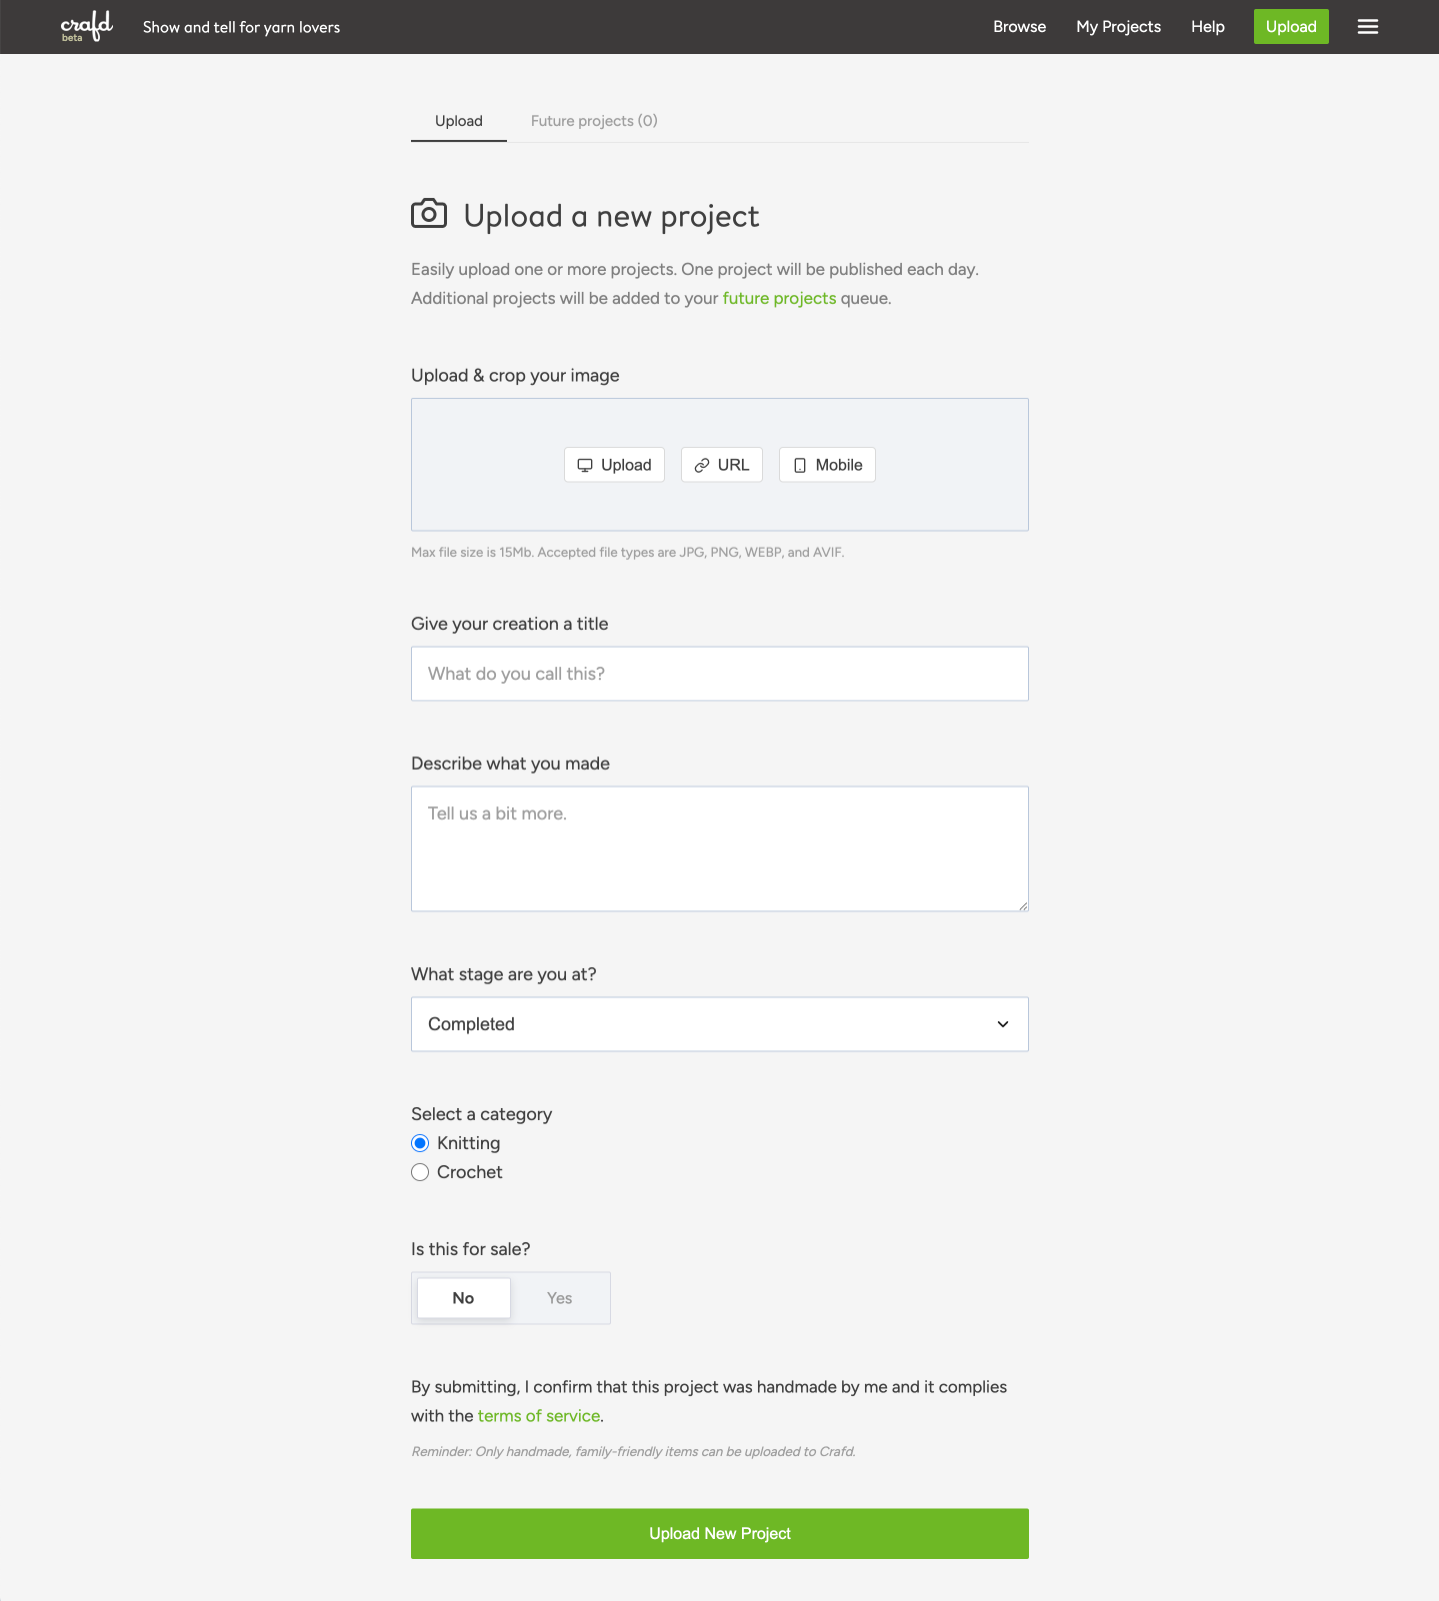Viewport: 1439px width, 1601px height.
Task: Click the dropdown chevron next to Completed
Action: click(1002, 1024)
